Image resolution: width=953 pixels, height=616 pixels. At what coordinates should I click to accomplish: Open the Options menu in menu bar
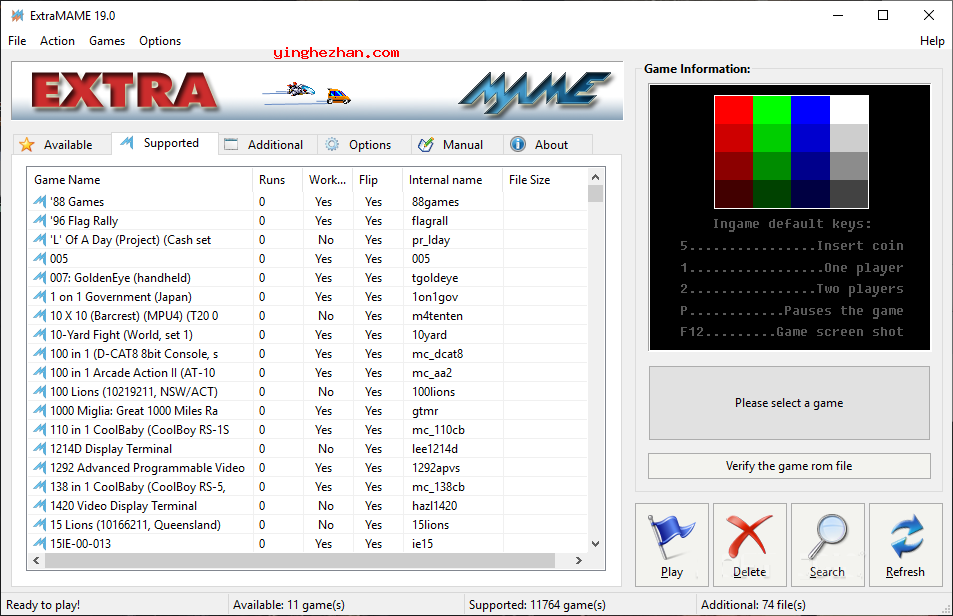(160, 41)
